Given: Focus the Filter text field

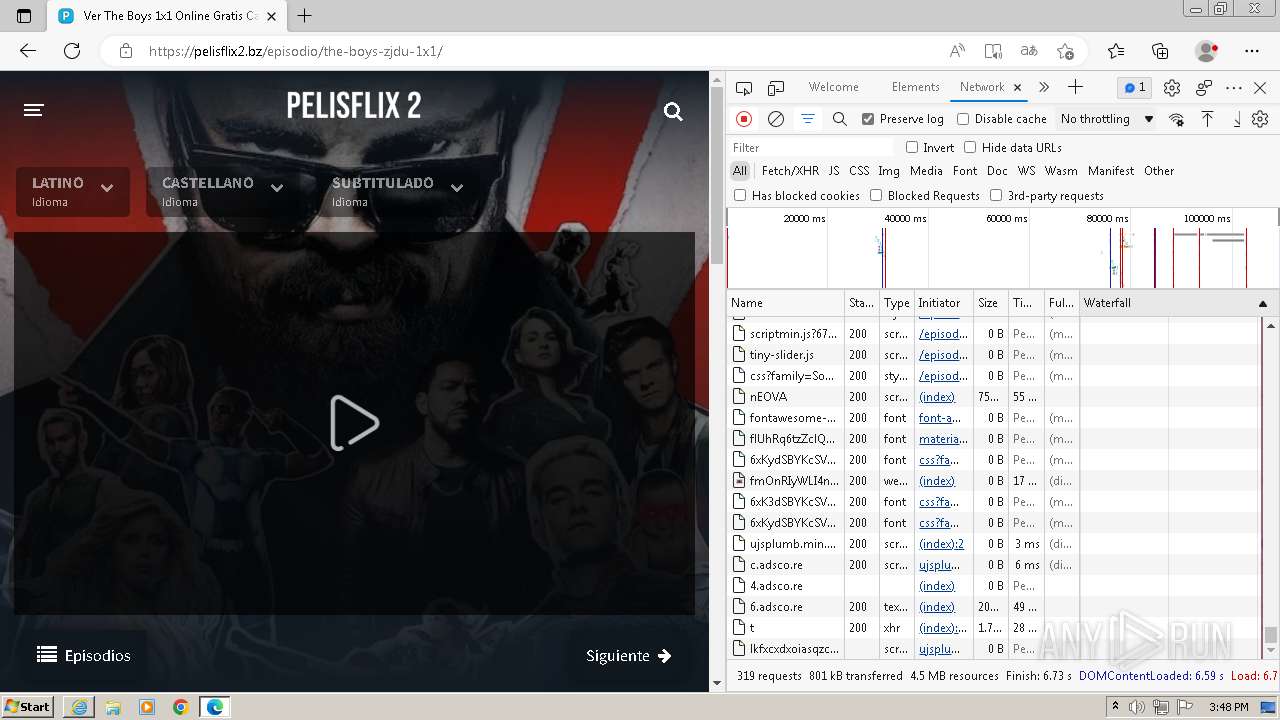Looking at the screenshot, I should click(812, 147).
